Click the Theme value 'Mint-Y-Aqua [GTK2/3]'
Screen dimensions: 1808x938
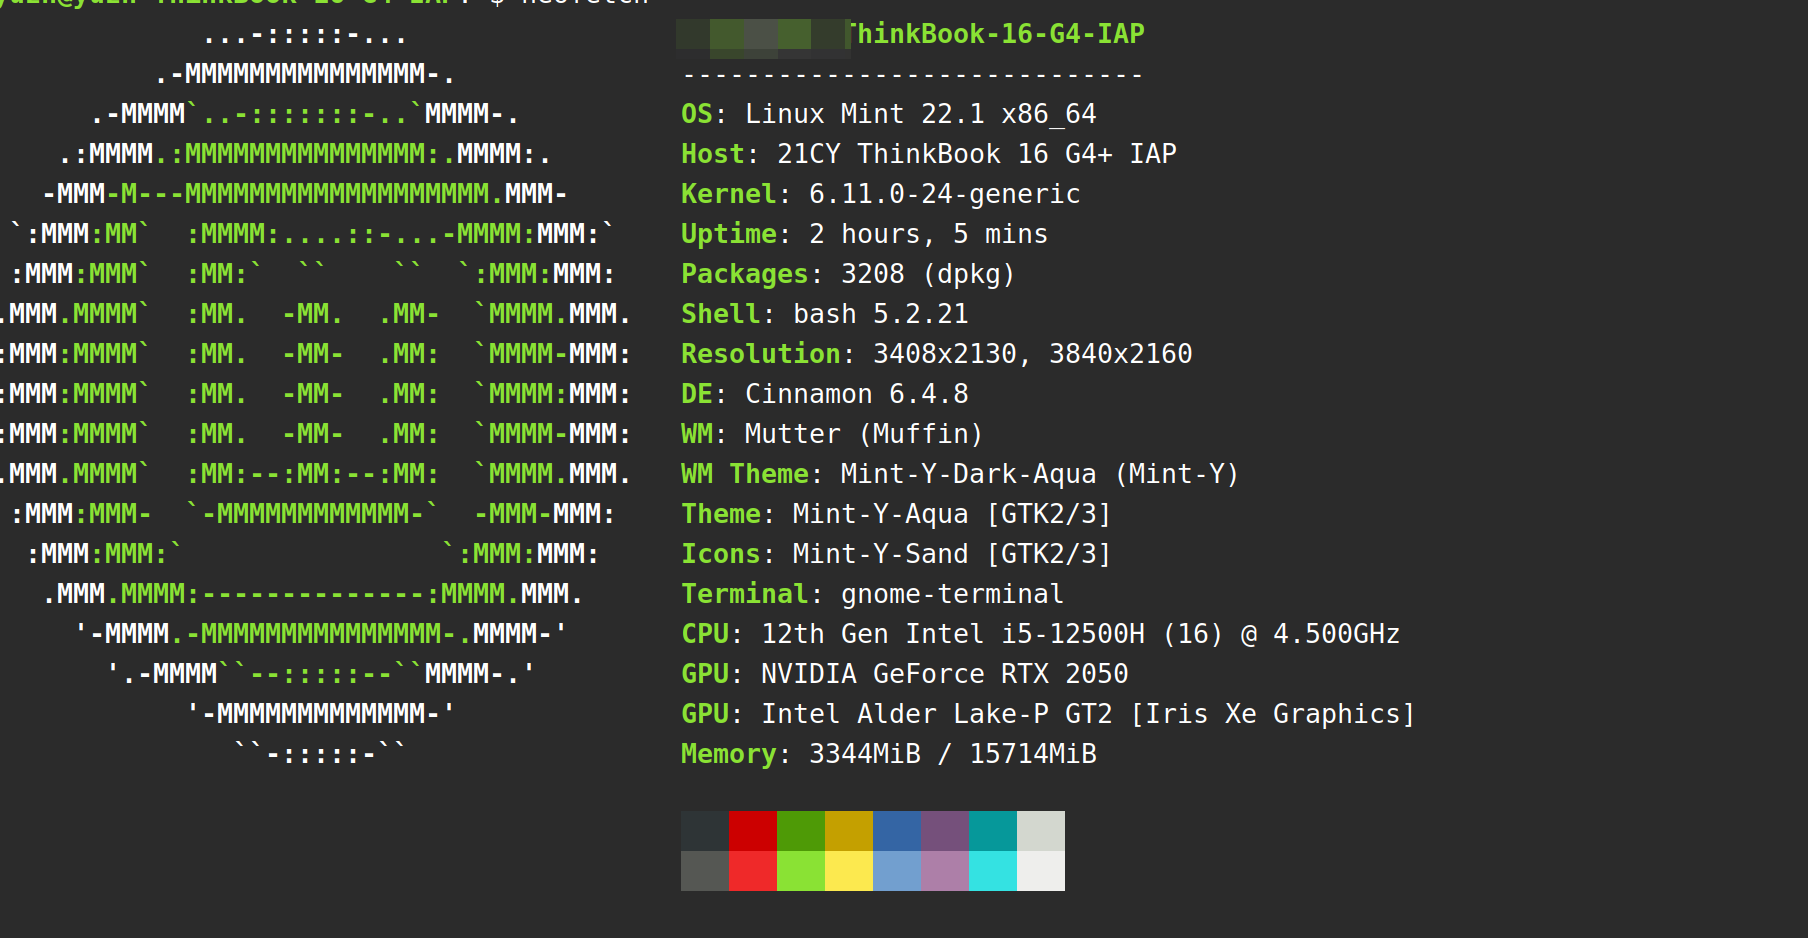[952, 514]
